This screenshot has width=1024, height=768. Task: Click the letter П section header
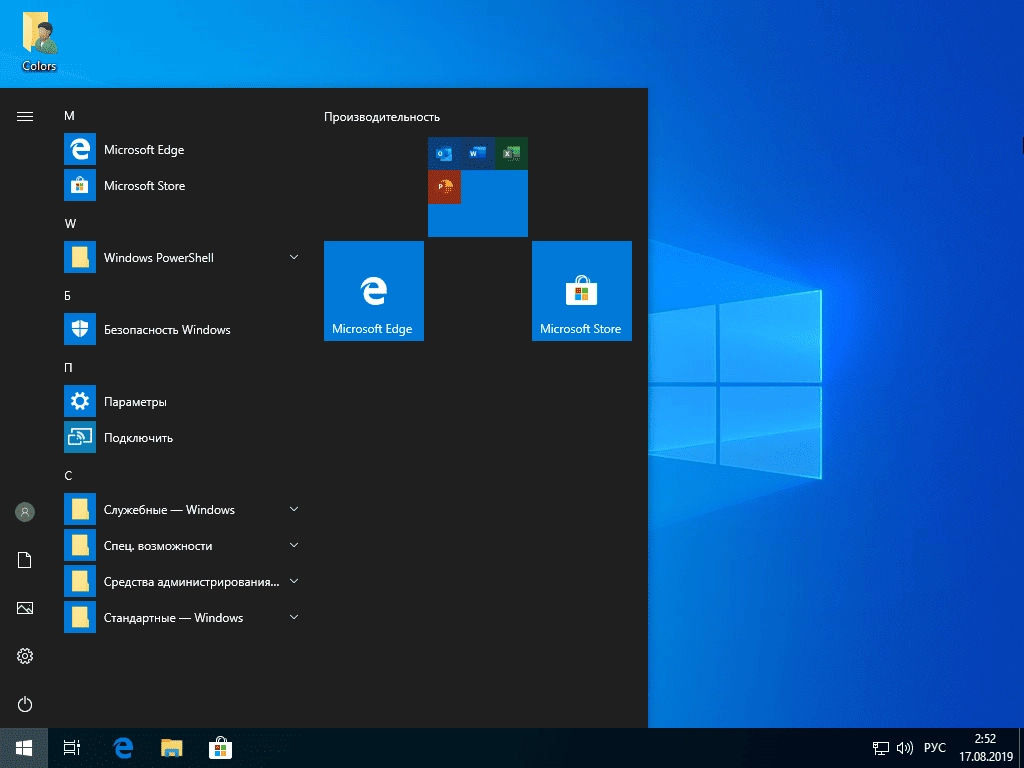tap(68, 368)
